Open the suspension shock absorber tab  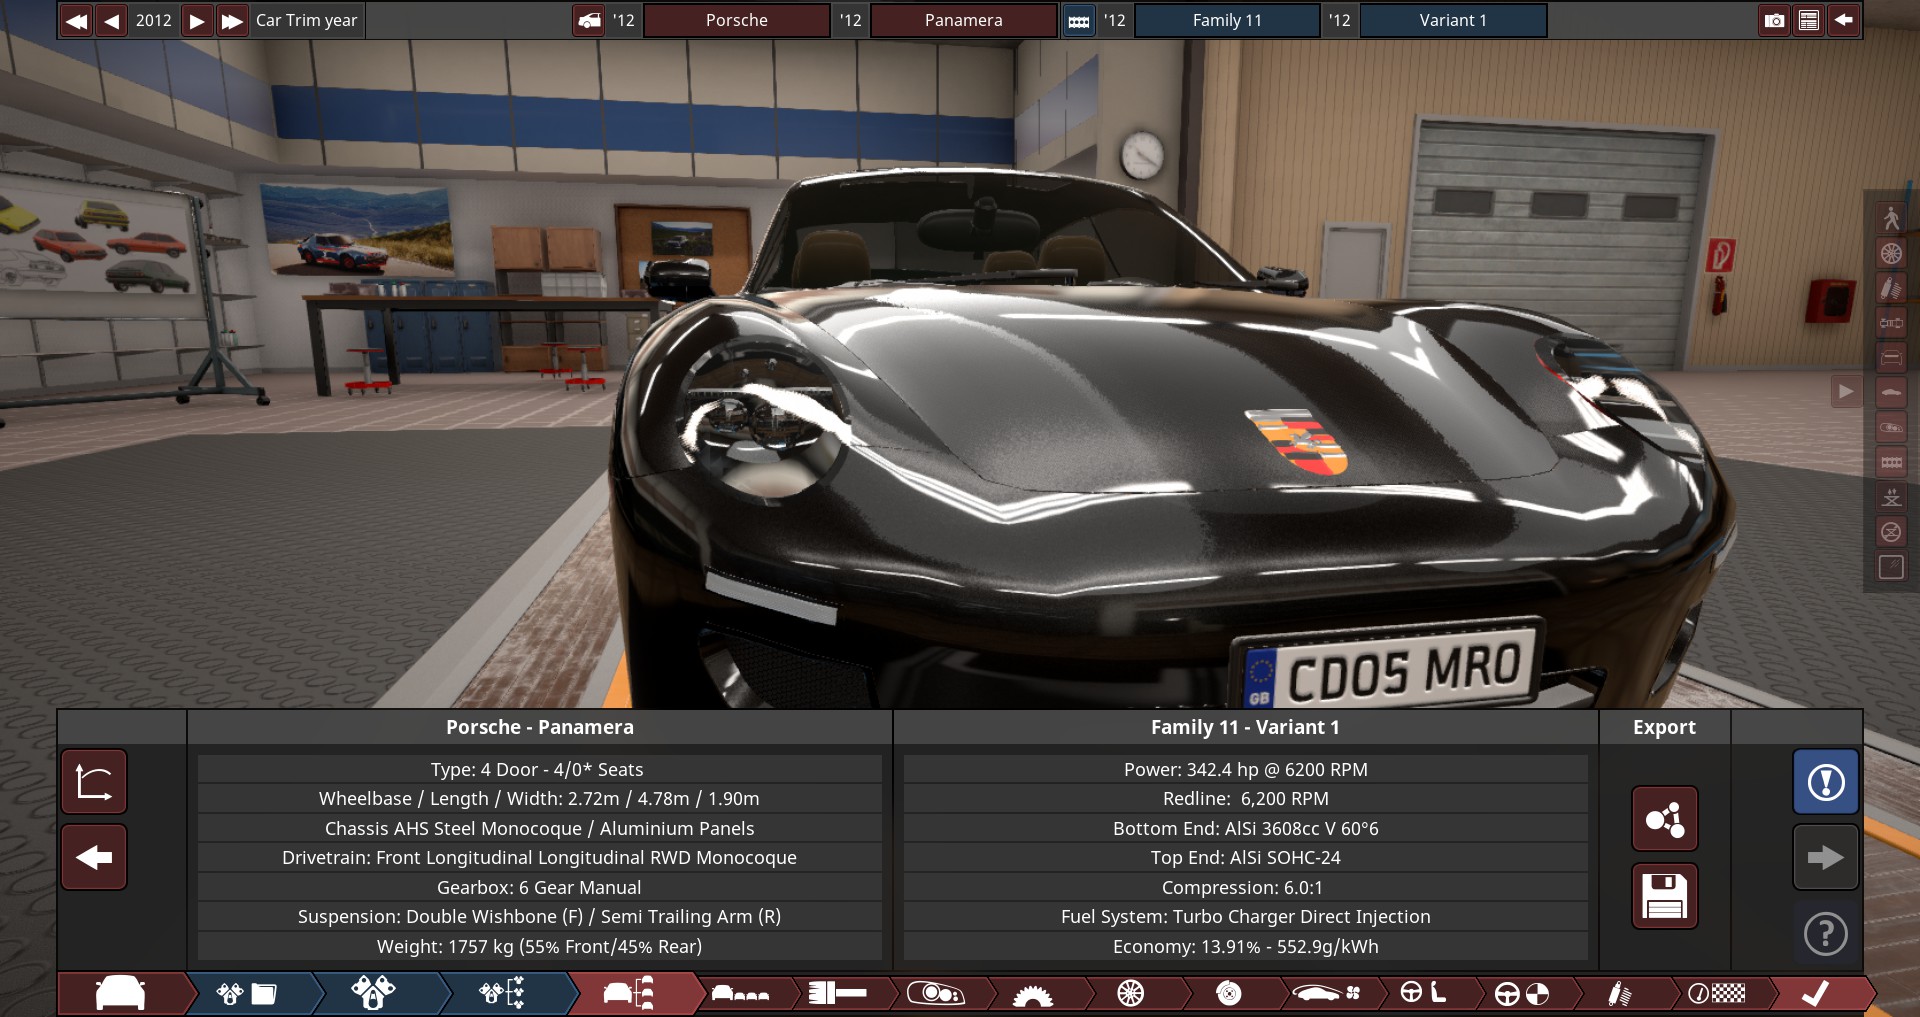1619,993
